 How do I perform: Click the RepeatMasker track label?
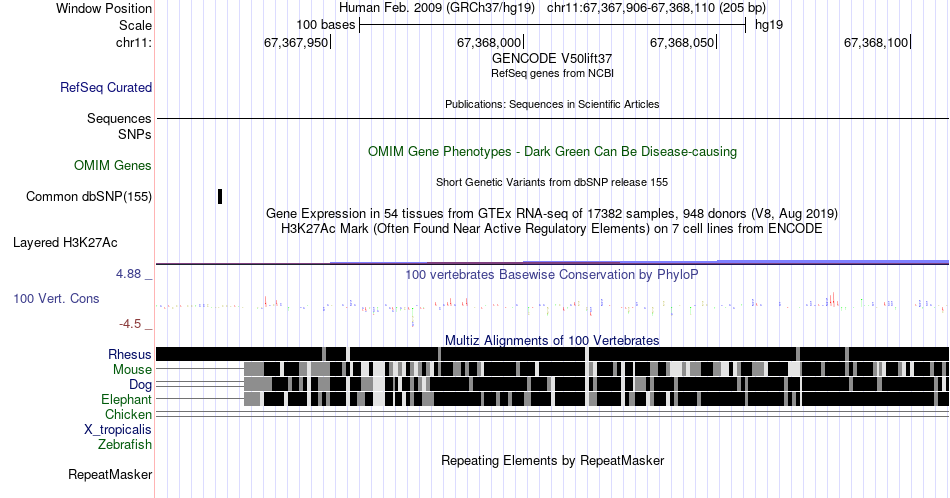point(110,474)
